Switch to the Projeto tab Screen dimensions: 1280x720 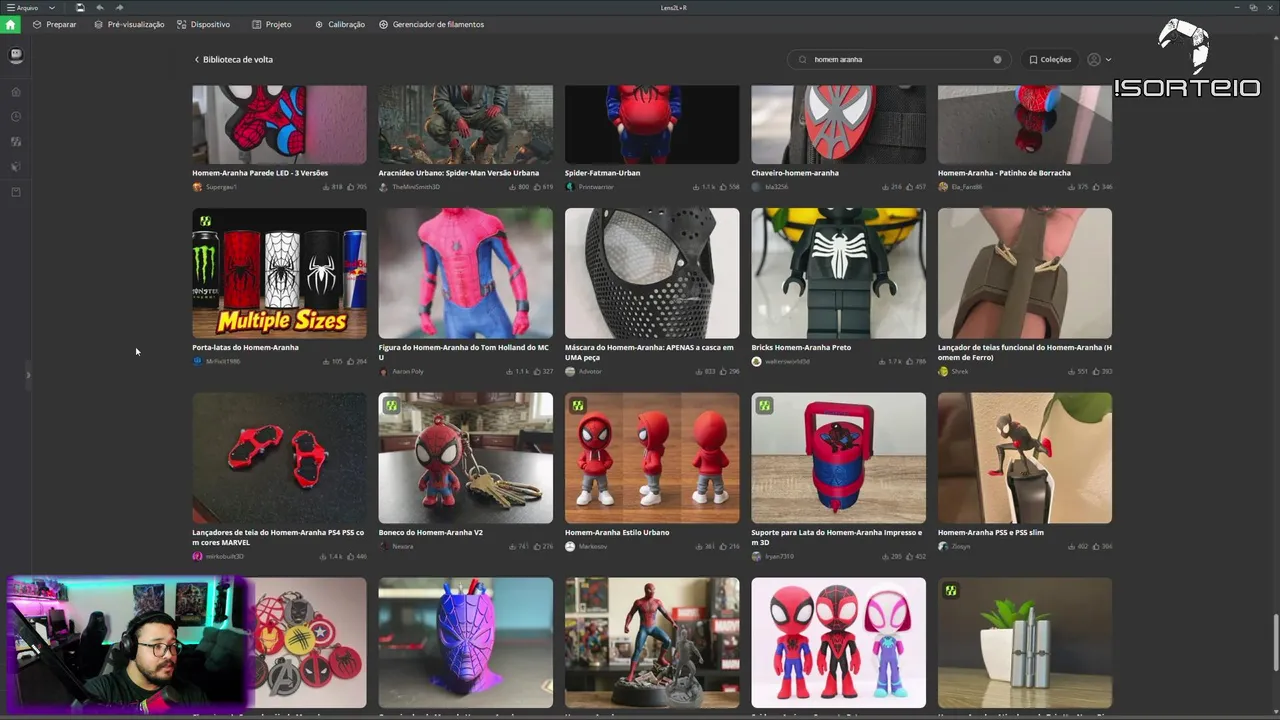(272, 24)
